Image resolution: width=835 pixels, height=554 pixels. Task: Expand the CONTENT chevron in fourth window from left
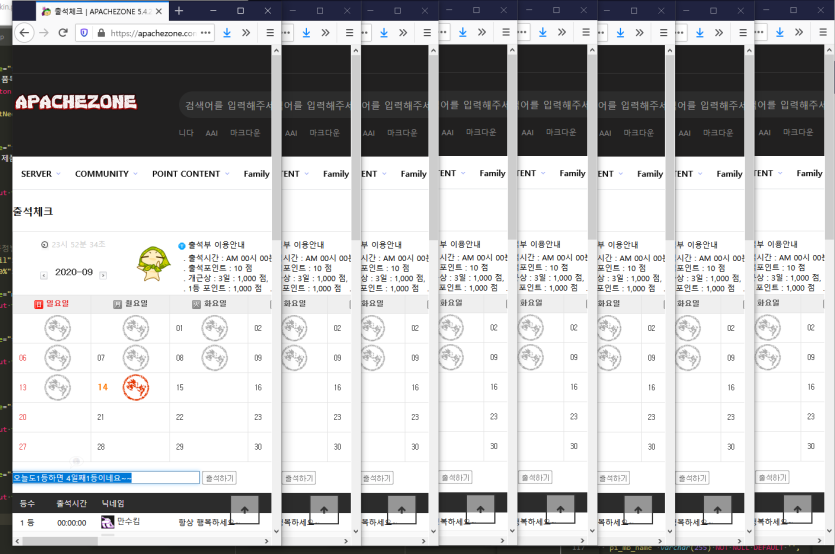pyautogui.click(x=463, y=173)
